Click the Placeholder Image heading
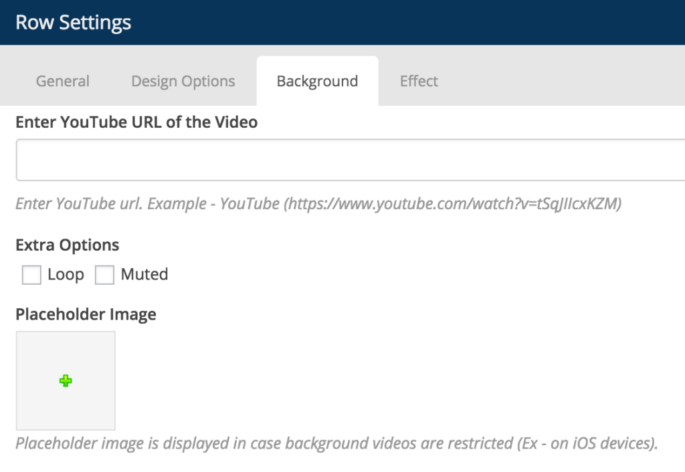 [86, 315]
